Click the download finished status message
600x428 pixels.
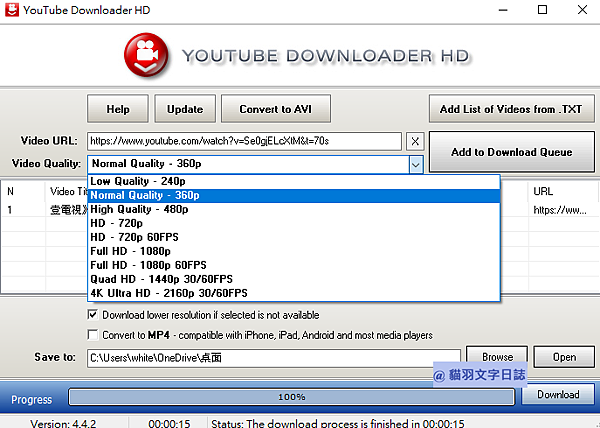click(x=338, y=423)
